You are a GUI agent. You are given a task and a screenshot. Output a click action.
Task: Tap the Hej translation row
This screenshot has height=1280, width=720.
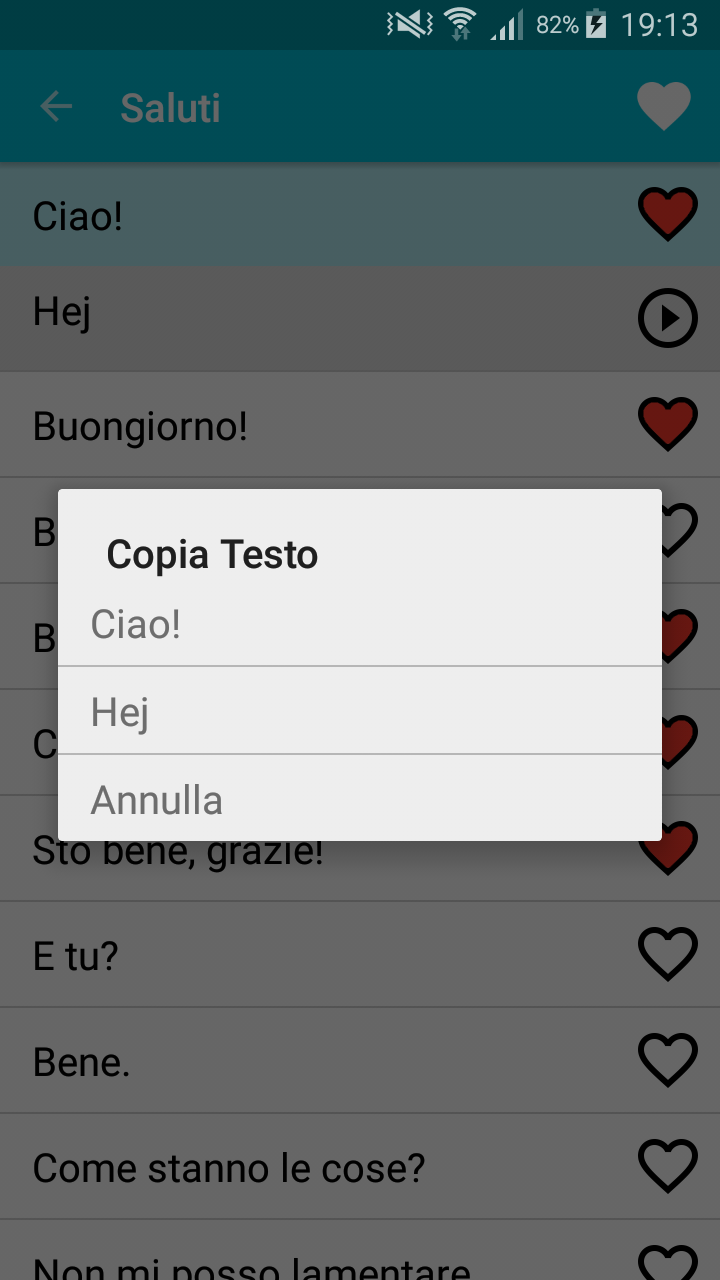pos(360,319)
